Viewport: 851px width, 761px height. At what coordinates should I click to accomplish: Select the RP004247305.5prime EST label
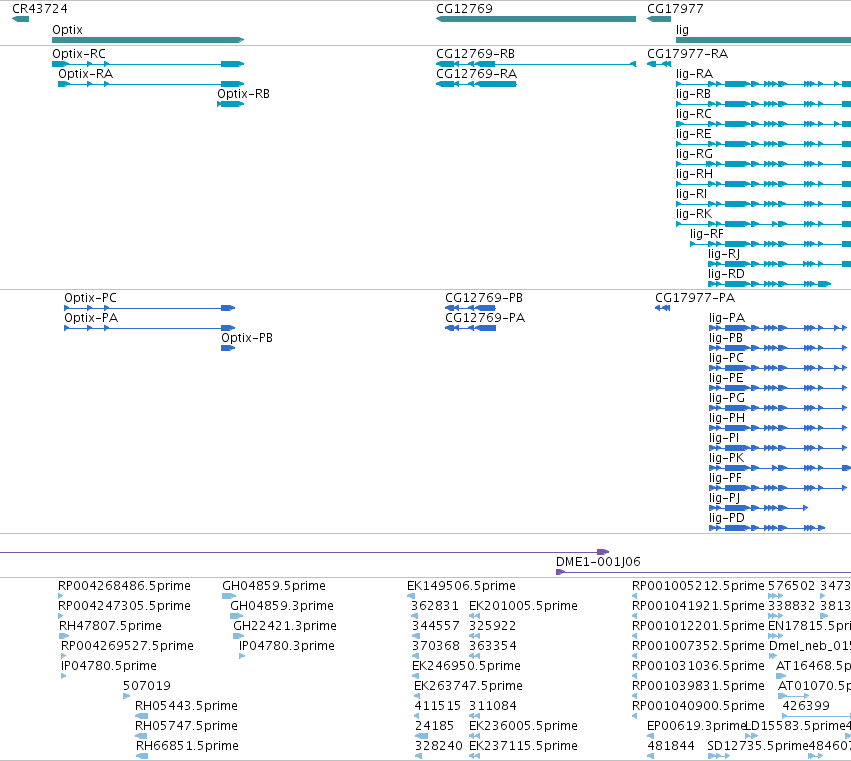pyautogui.click(x=124, y=606)
